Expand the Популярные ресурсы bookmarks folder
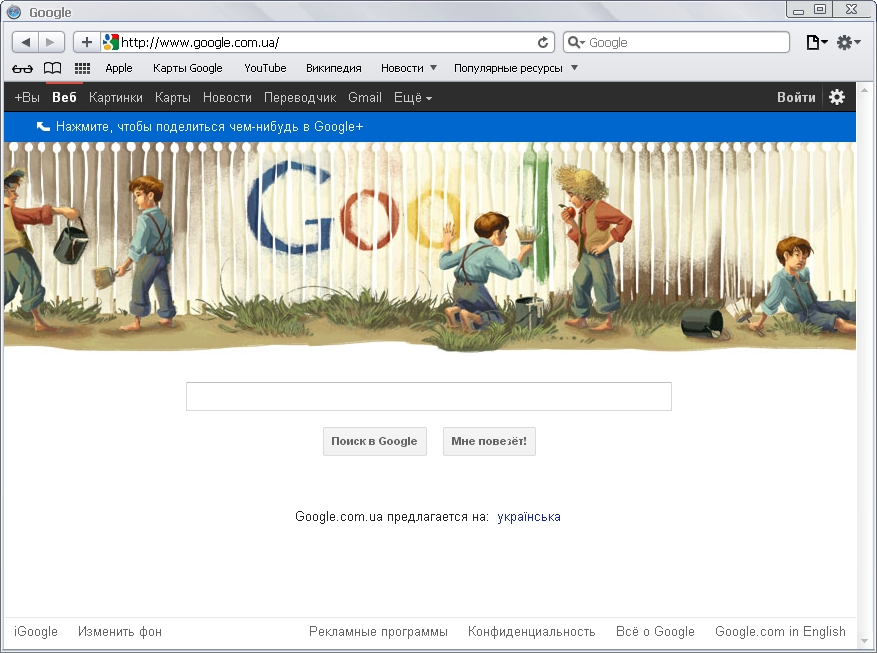This screenshot has height=653, width=877. [x=515, y=68]
